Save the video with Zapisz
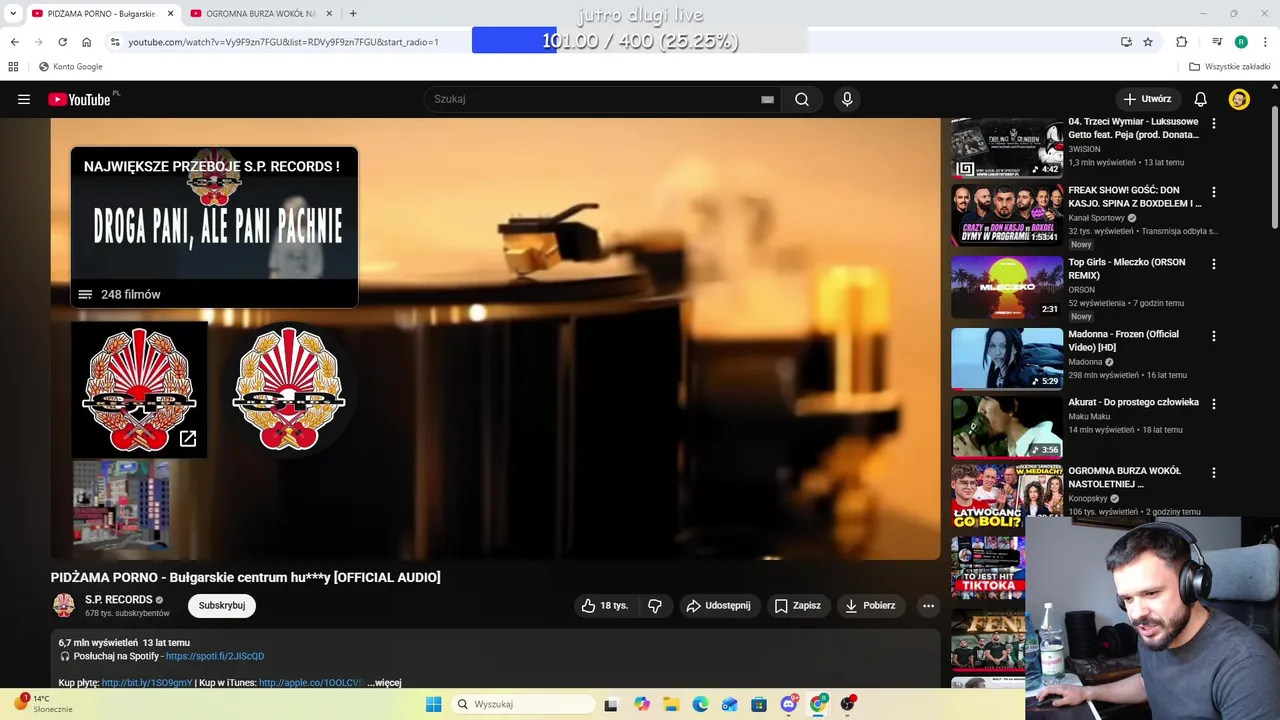Viewport: 1280px width, 720px height. point(797,605)
